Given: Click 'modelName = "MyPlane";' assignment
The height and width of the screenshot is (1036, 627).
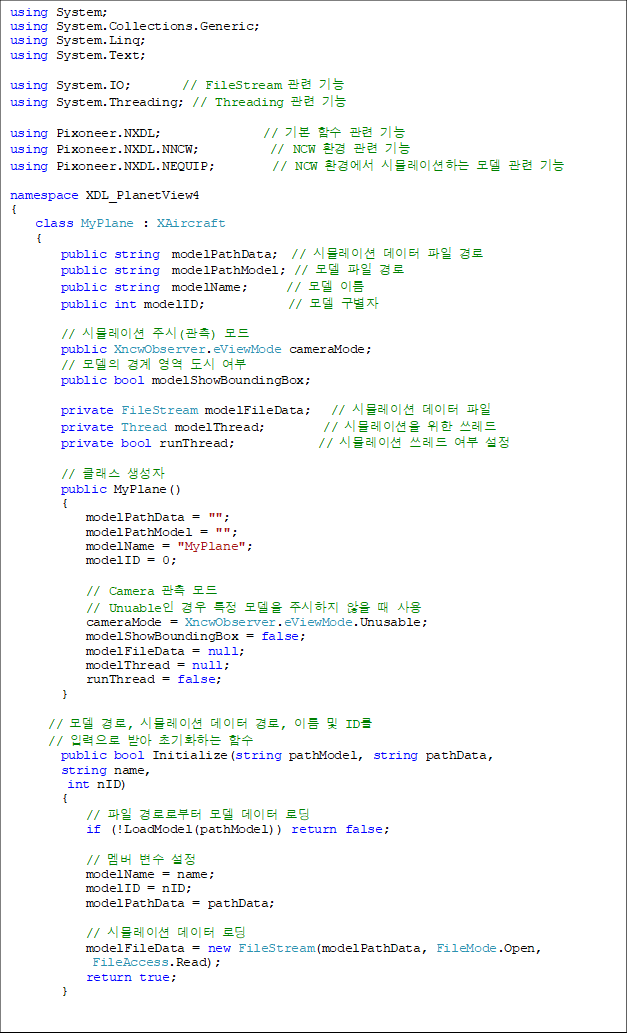Looking at the screenshot, I should (x=169, y=546).
